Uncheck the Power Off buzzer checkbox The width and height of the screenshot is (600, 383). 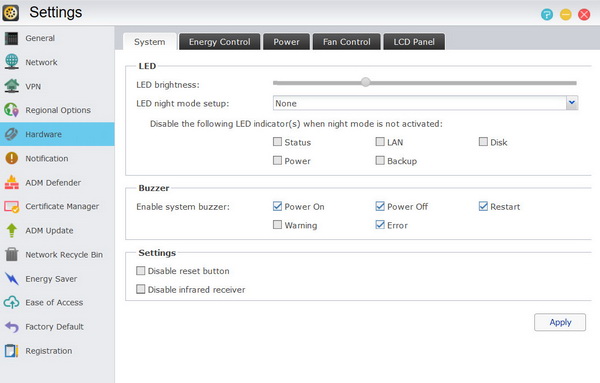pos(380,206)
